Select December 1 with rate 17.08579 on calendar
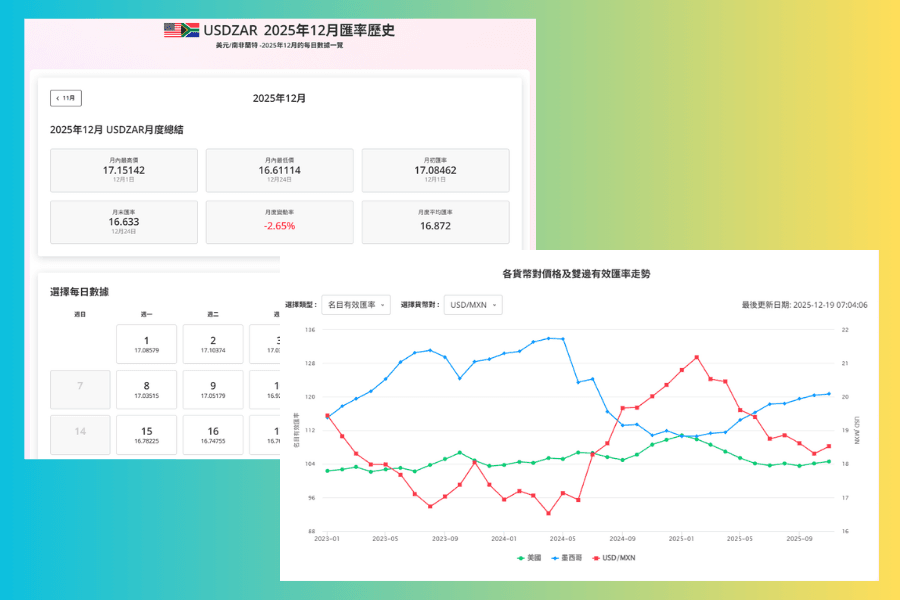Image resolution: width=900 pixels, height=600 pixels. click(147, 343)
